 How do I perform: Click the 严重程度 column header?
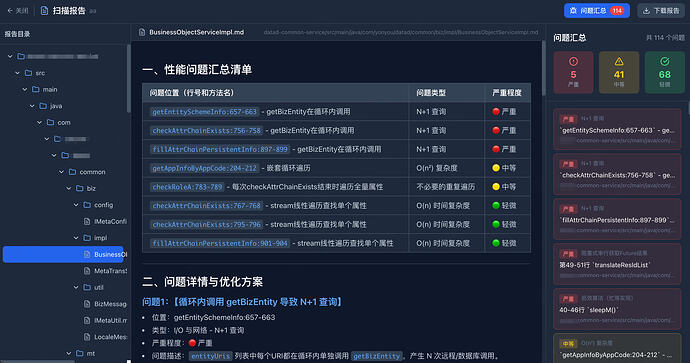click(x=506, y=93)
